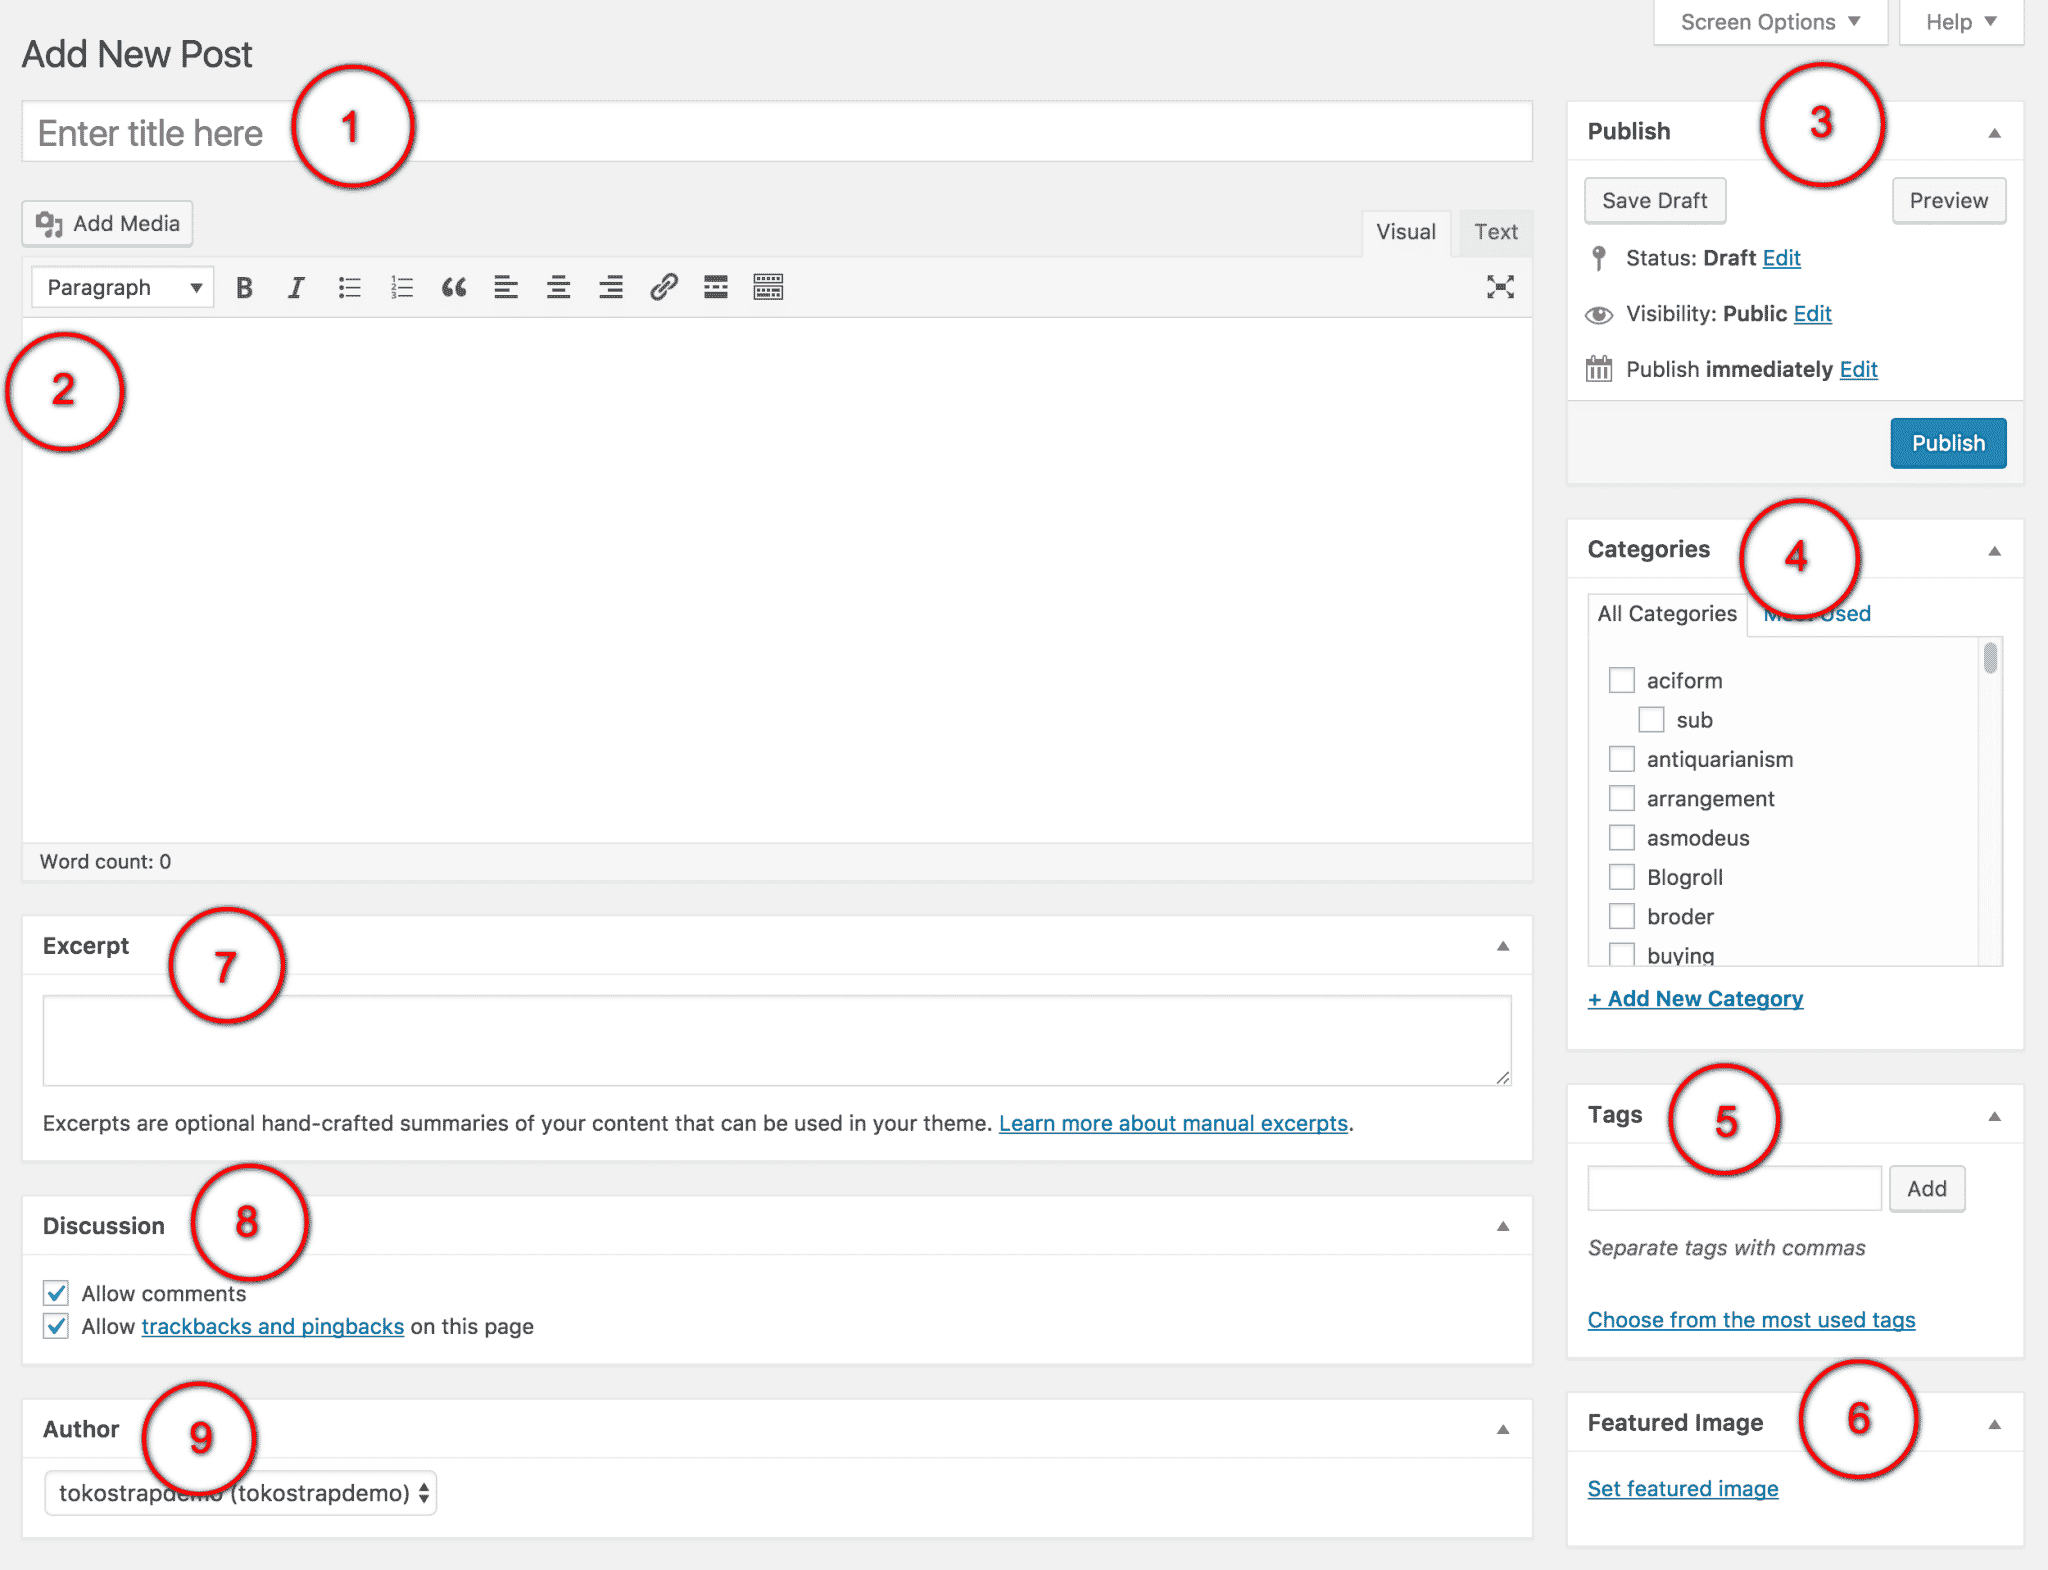
Task: Apply blockquote formatting
Action: point(454,288)
